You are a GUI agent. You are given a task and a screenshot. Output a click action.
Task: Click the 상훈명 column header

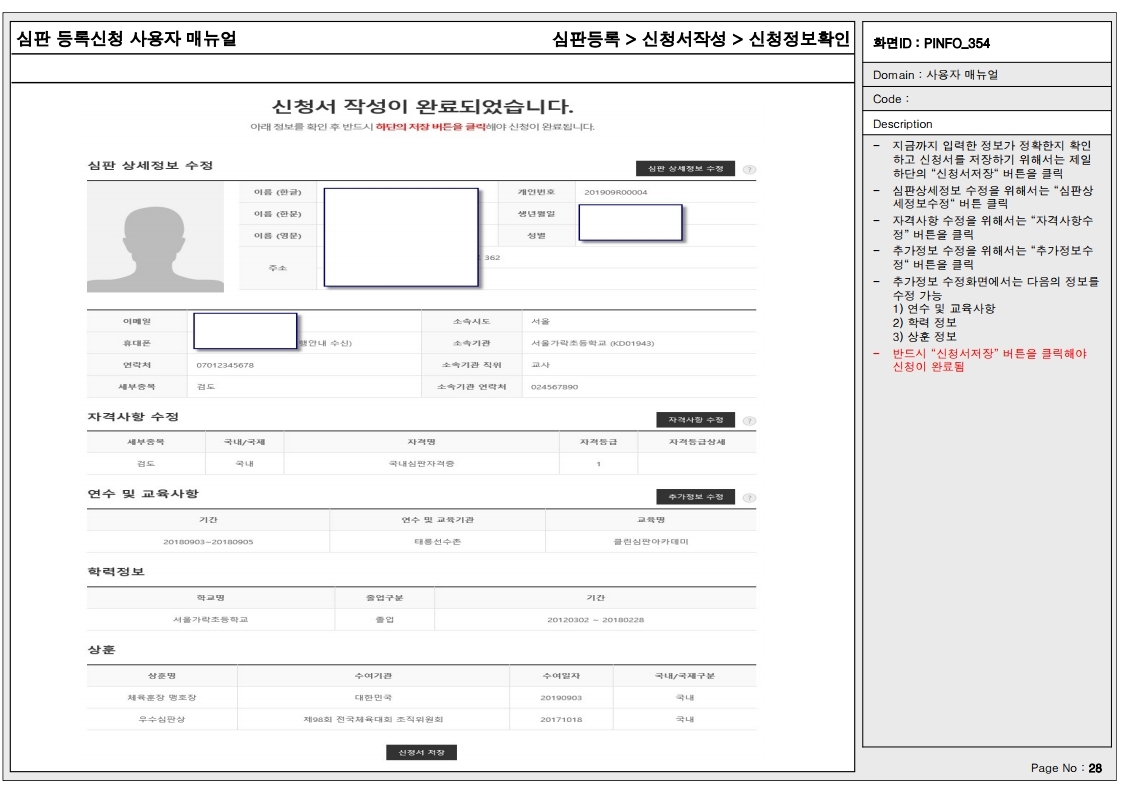pos(162,676)
